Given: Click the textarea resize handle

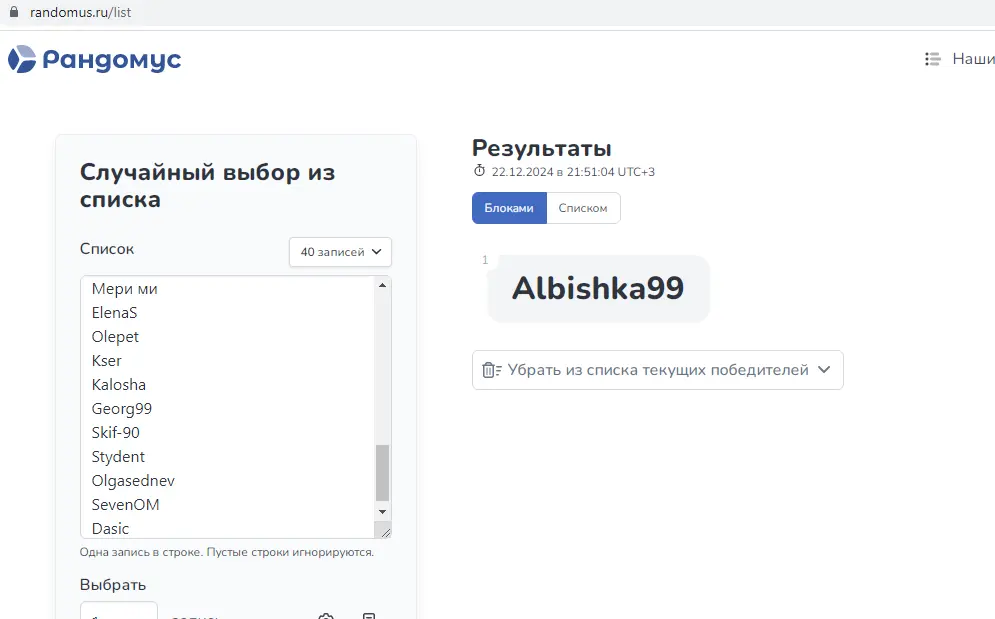Looking at the screenshot, I should pos(385,532).
